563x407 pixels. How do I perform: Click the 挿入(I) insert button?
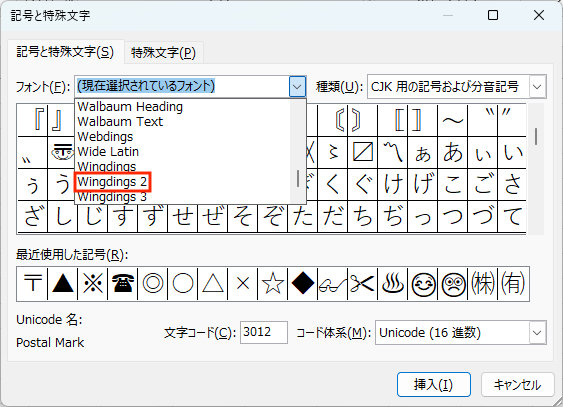tap(433, 385)
